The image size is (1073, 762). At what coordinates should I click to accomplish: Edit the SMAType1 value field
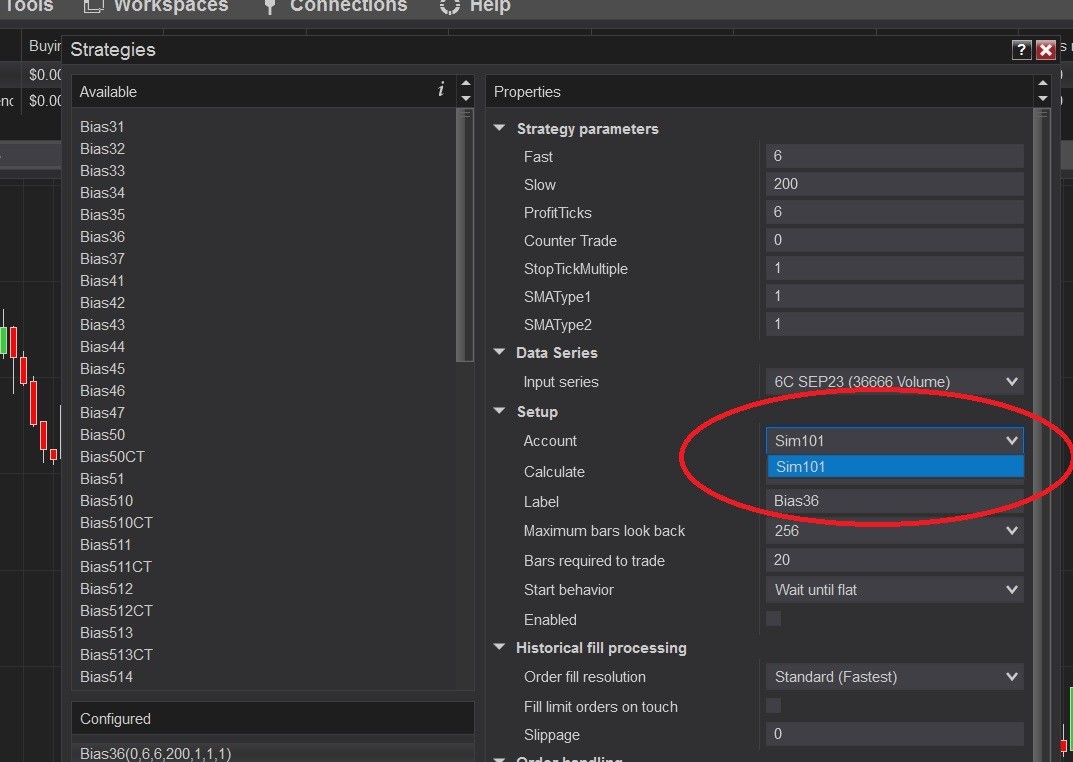[x=894, y=296]
